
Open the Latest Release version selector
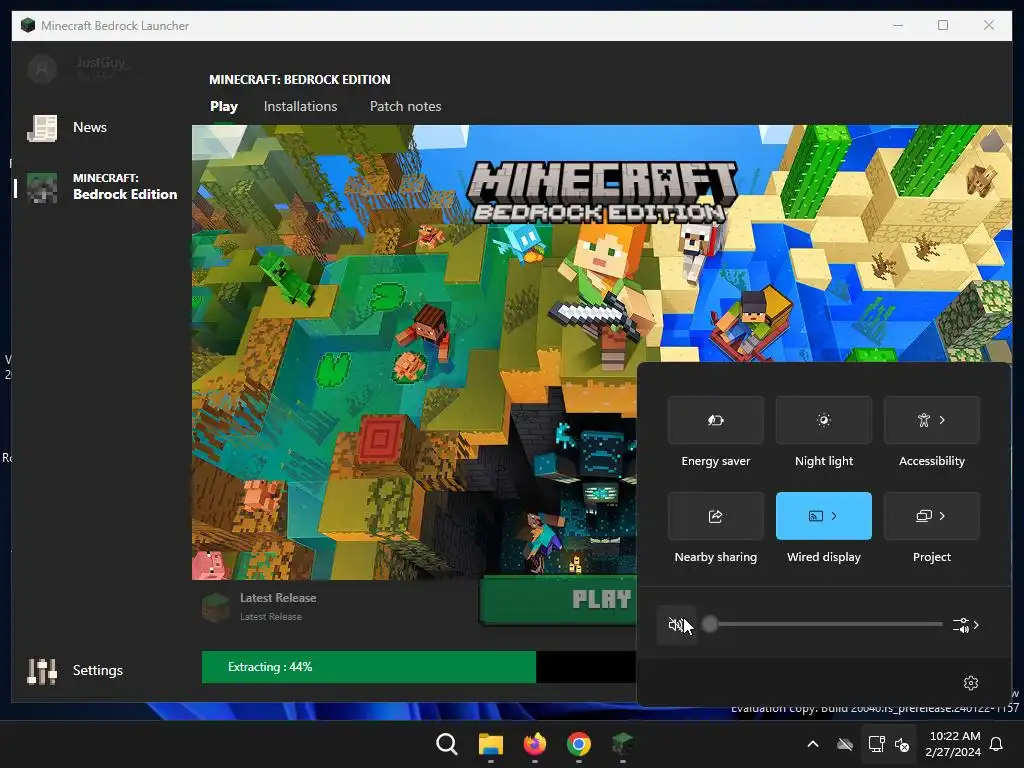261,607
